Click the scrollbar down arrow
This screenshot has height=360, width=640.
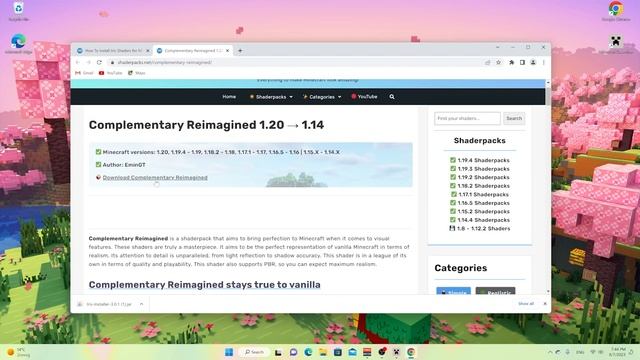coord(548,291)
